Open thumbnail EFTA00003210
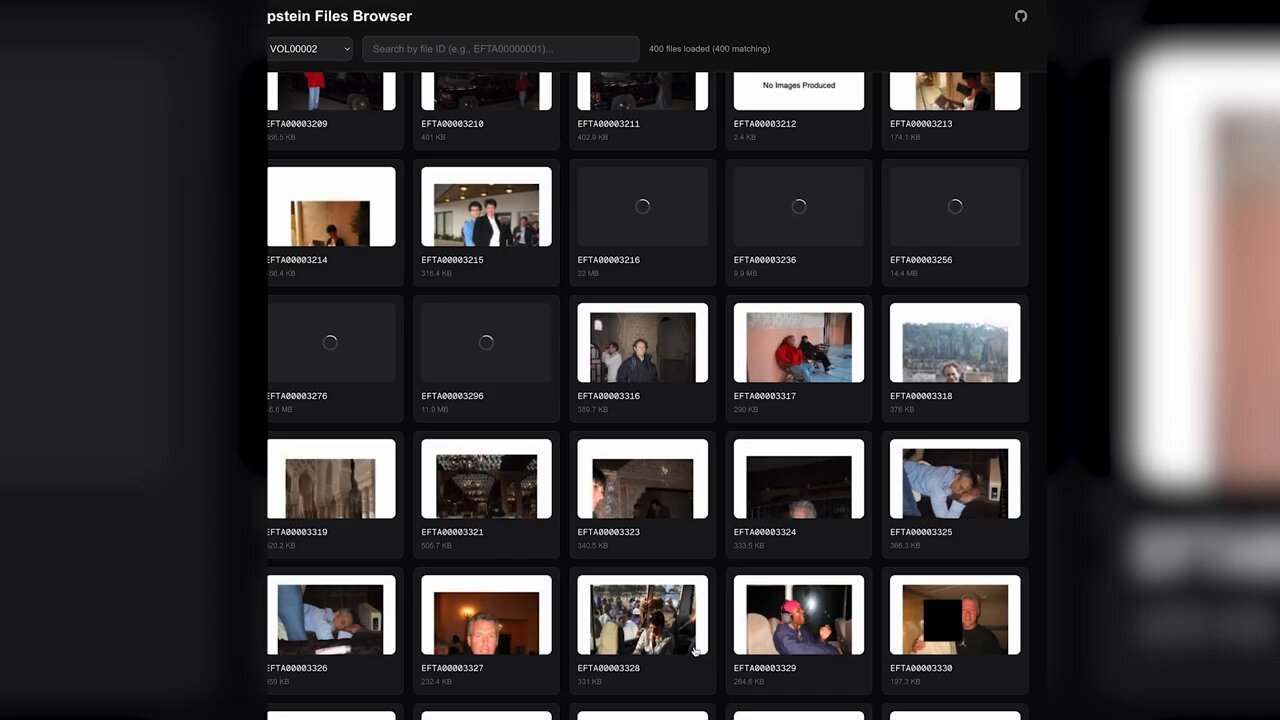The width and height of the screenshot is (1280, 720). pyautogui.click(x=486, y=91)
